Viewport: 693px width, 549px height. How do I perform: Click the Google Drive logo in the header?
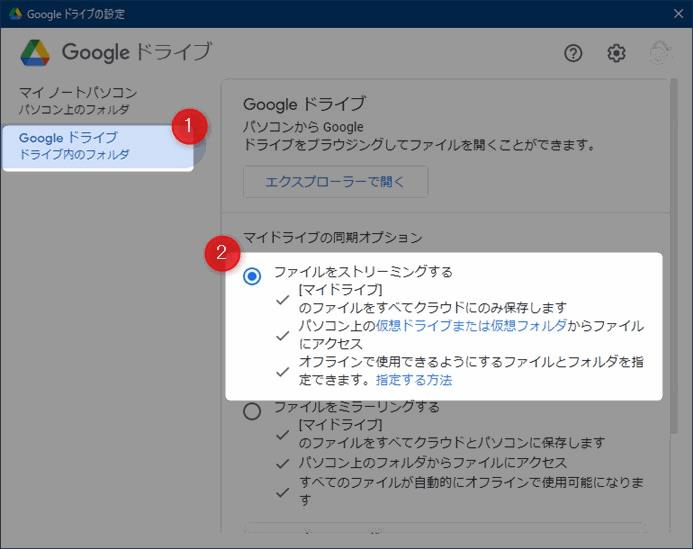[x=35, y=53]
